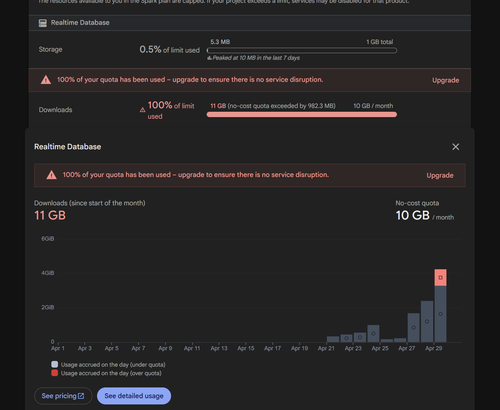
Task: Click the '0.5% of limit used' storage text
Action: coord(169,50)
